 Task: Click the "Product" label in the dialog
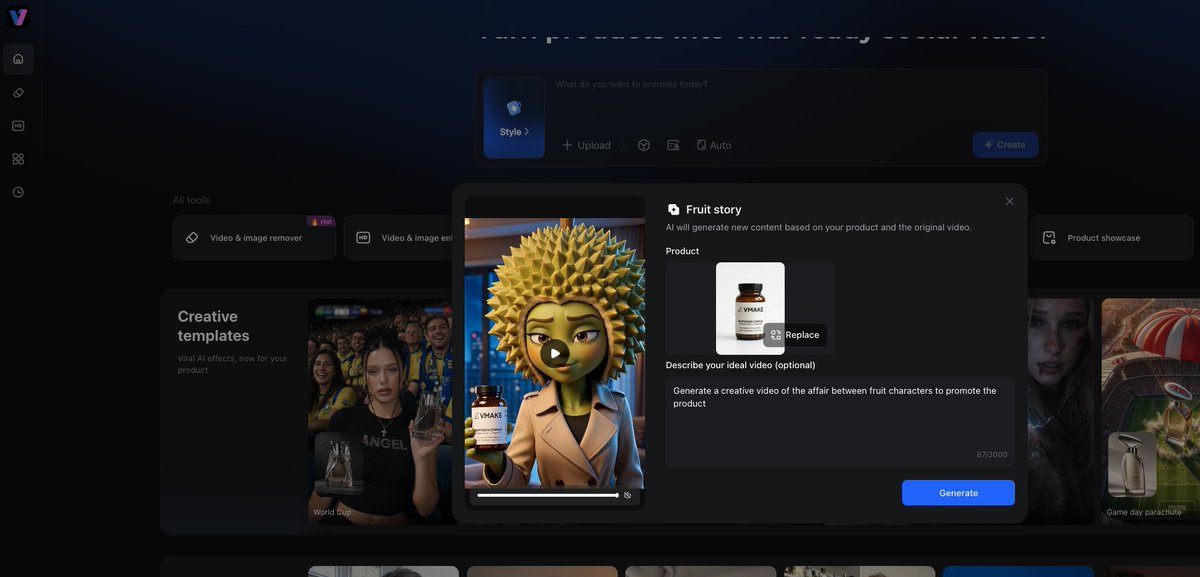pos(683,251)
